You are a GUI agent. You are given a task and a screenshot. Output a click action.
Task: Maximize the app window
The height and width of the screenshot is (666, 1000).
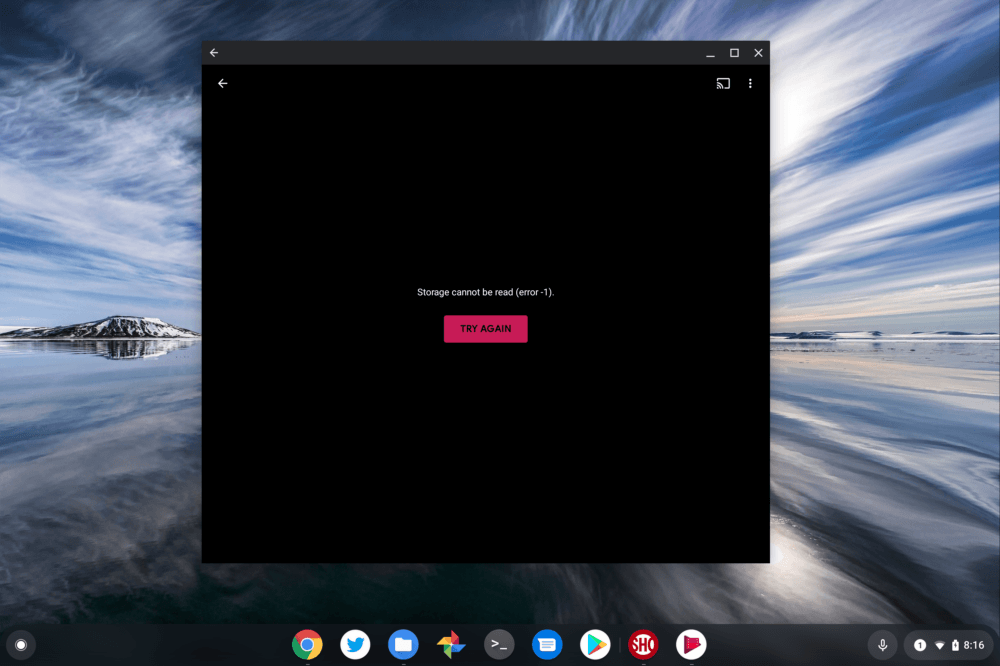click(x=734, y=53)
